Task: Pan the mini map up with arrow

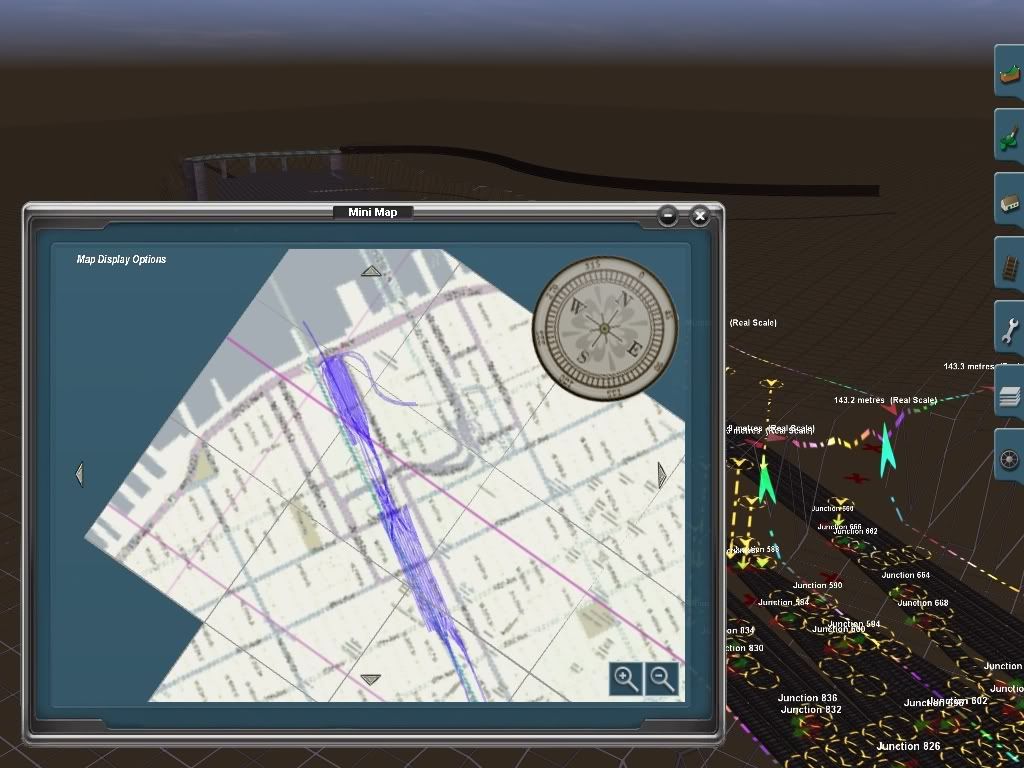Action: pyautogui.click(x=371, y=270)
